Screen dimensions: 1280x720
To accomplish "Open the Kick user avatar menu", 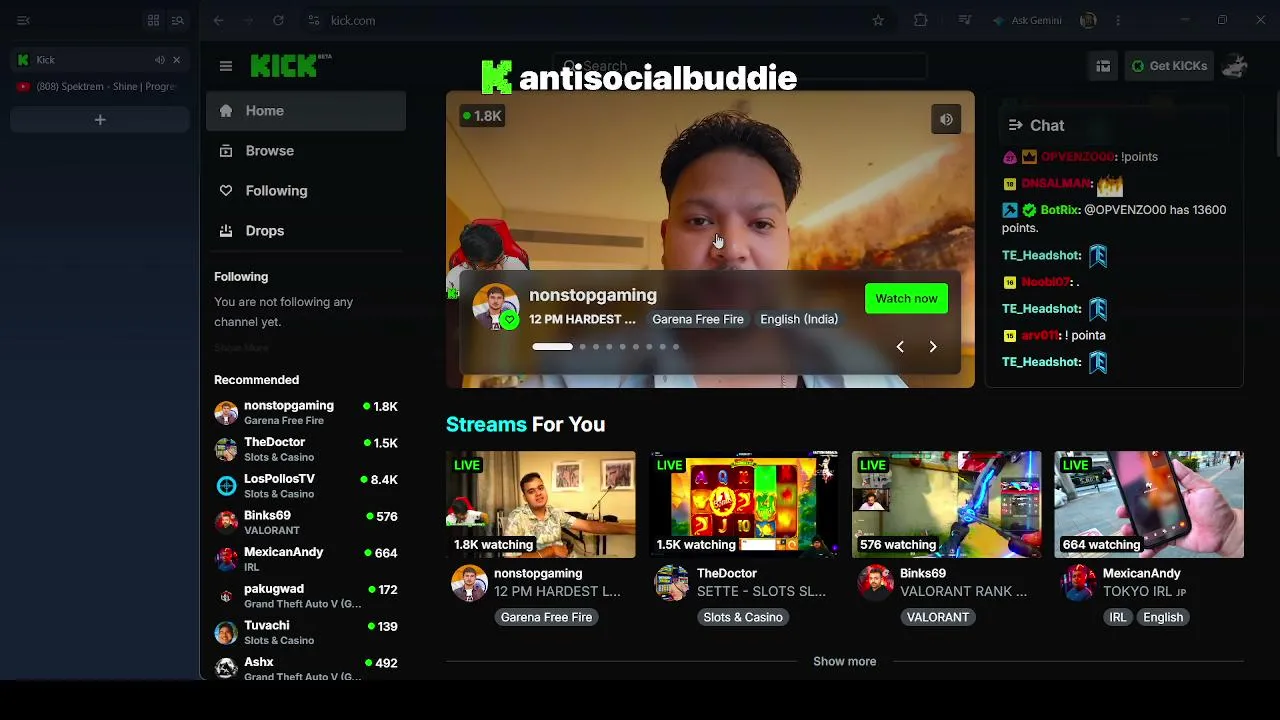I will point(1235,66).
